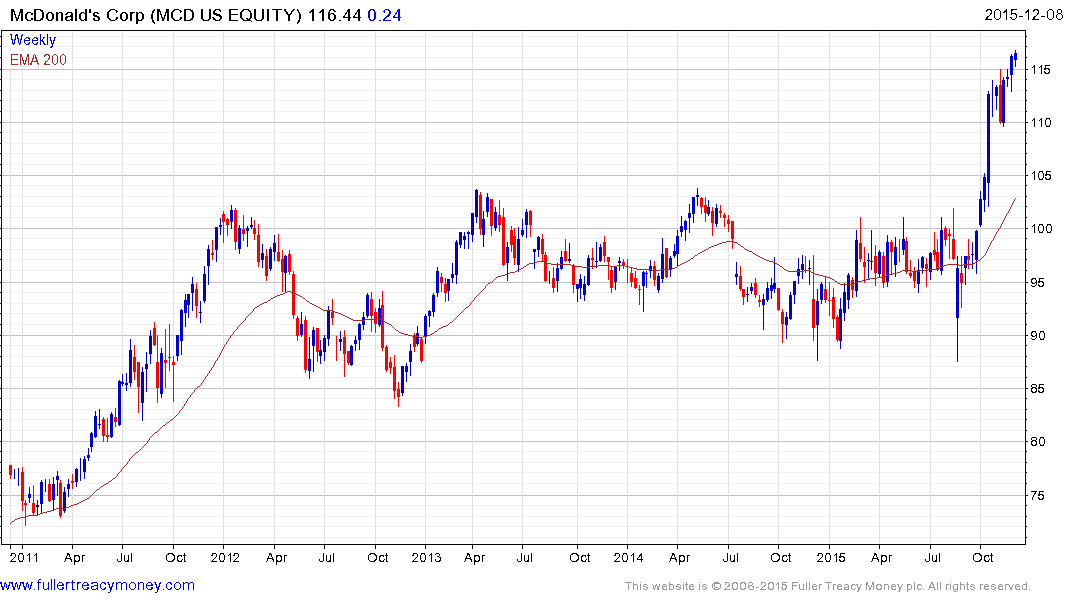The image size is (1075, 600).
Task: Click the '80' price axis label
Action: (1038, 442)
